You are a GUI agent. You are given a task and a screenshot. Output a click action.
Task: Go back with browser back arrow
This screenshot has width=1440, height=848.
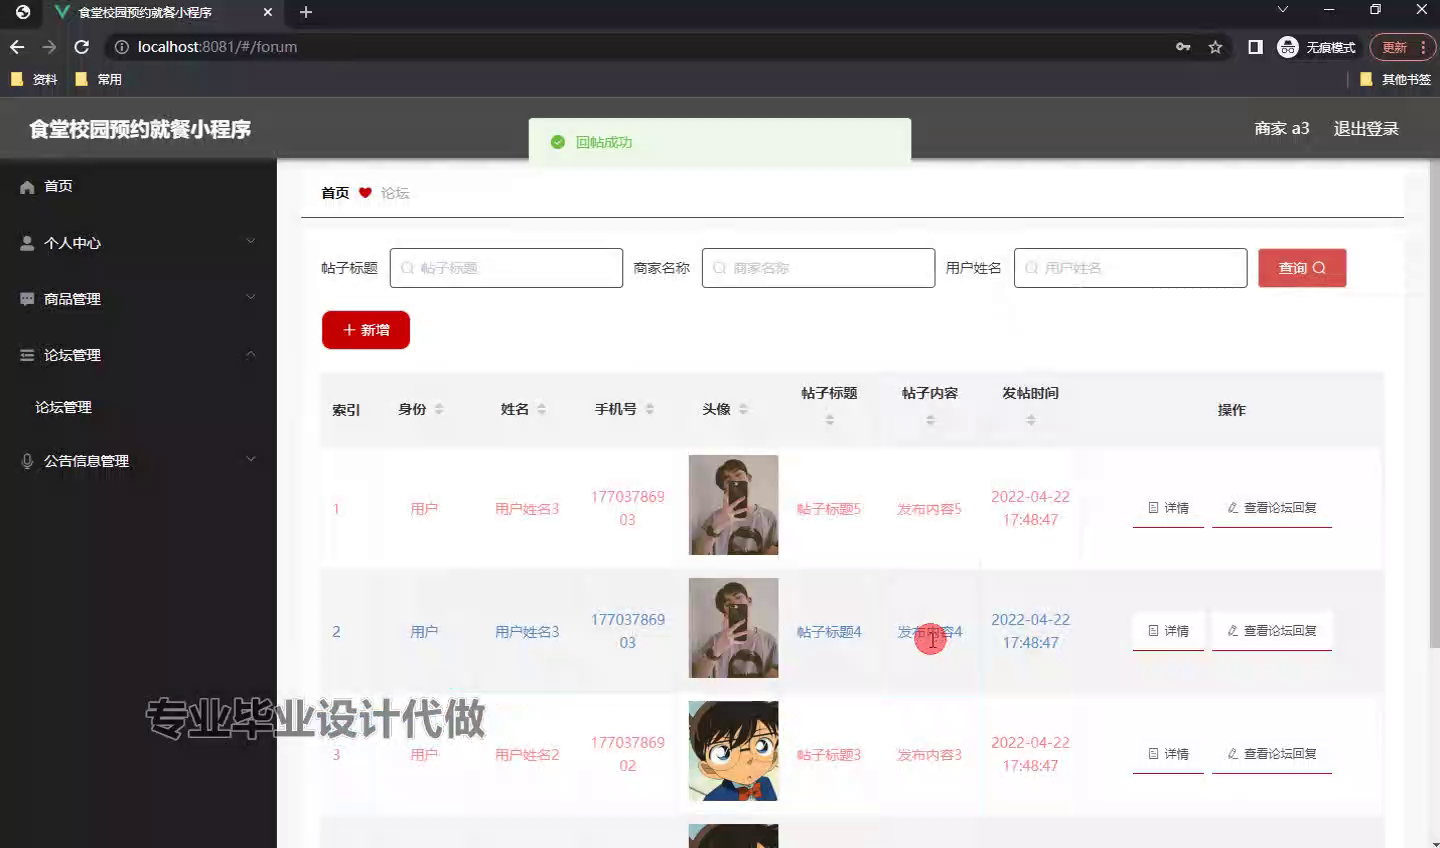coord(17,47)
